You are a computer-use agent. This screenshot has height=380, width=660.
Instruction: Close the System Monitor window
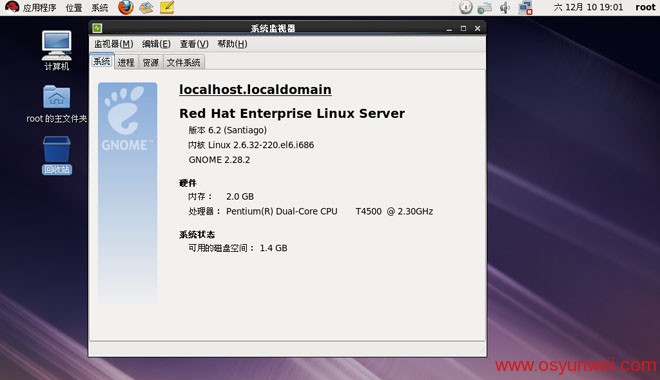point(477,28)
